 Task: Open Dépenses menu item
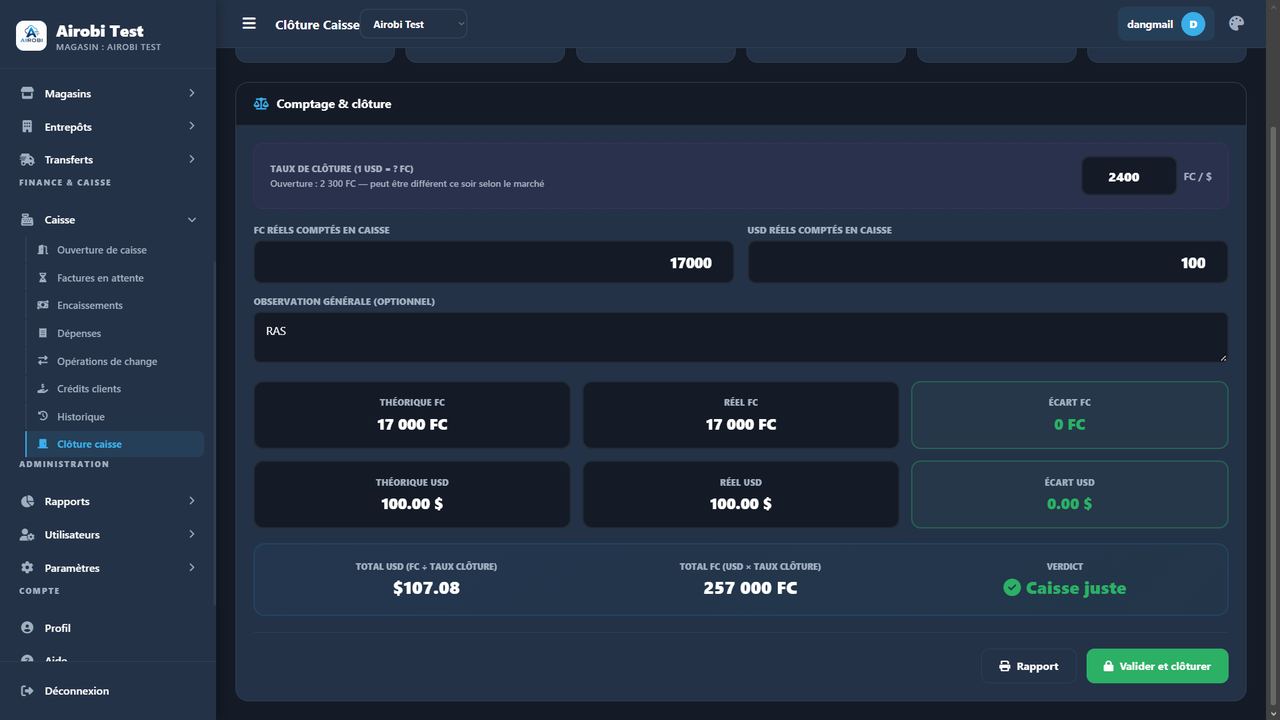pyautogui.click(x=115, y=333)
